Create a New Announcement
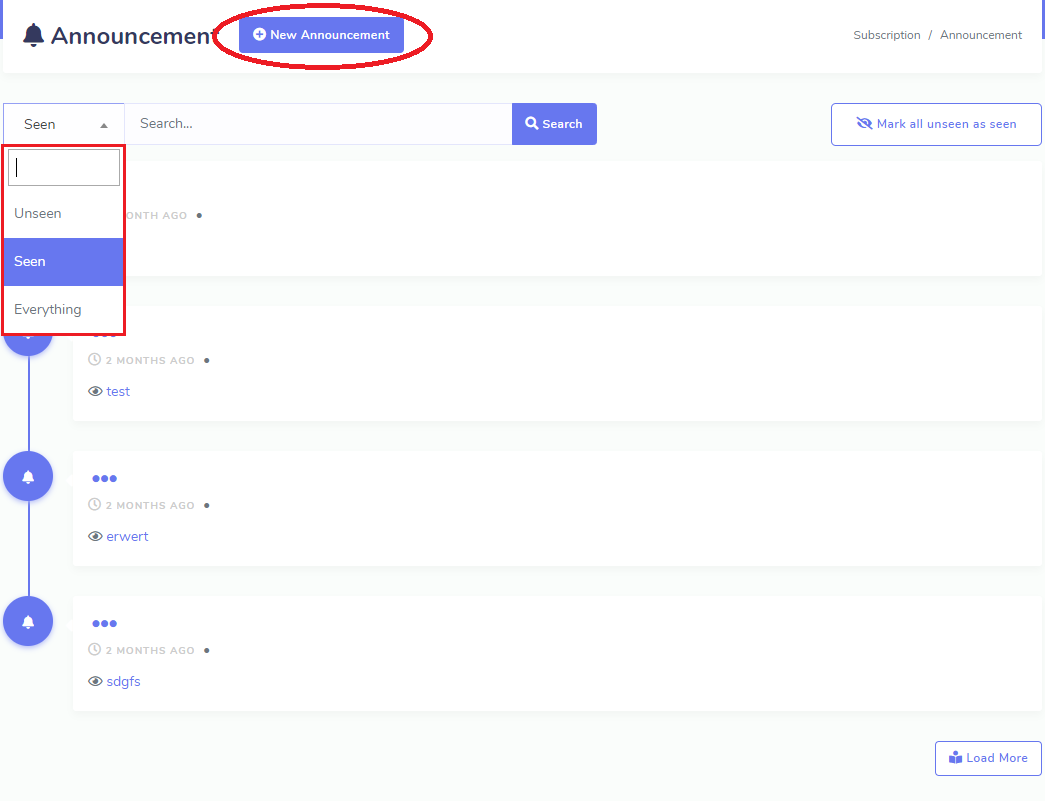1045x801 pixels. pos(321,35)
